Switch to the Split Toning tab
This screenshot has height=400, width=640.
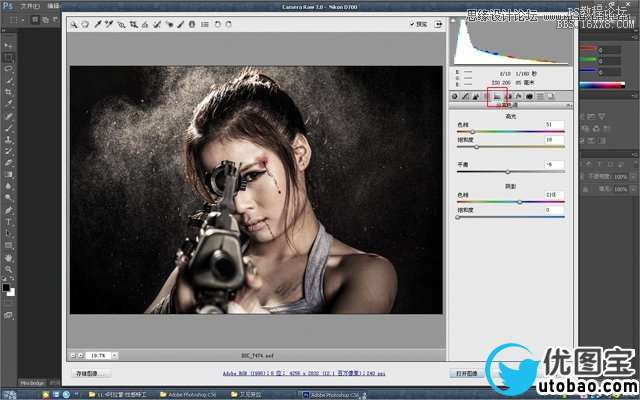pos(497,96)
